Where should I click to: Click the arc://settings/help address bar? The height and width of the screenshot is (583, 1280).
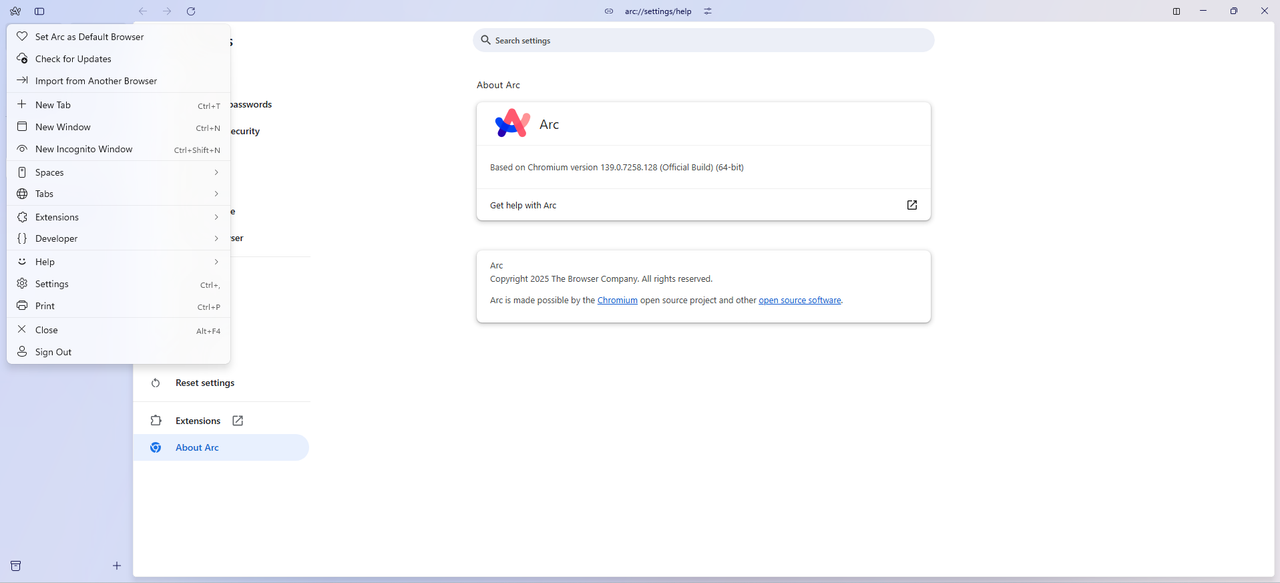[x=657, y=11]
